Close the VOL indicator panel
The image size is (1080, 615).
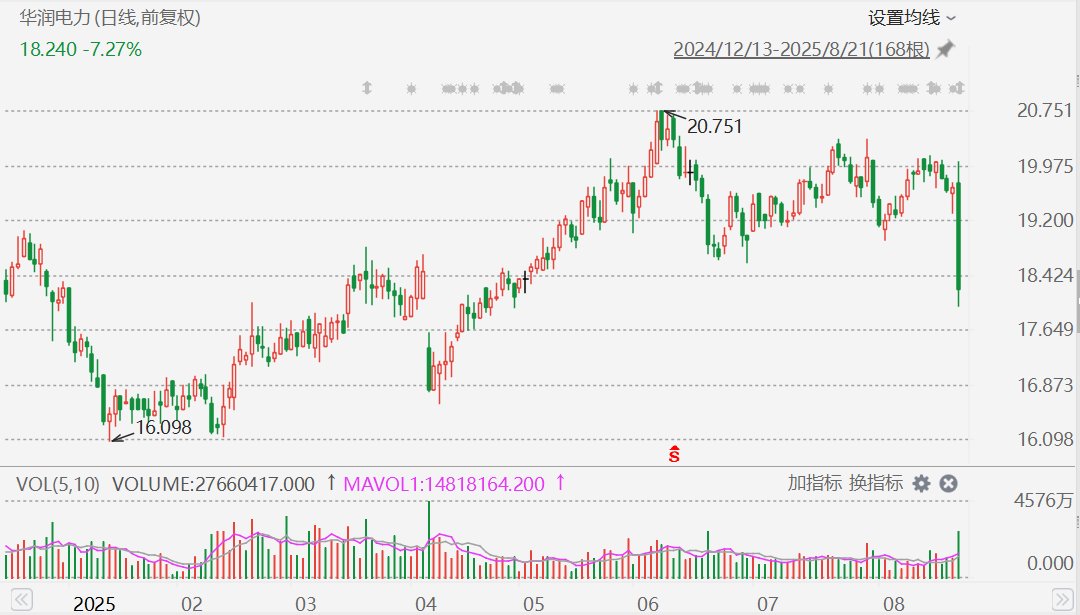pyautogui.click(x=948, y=484)
